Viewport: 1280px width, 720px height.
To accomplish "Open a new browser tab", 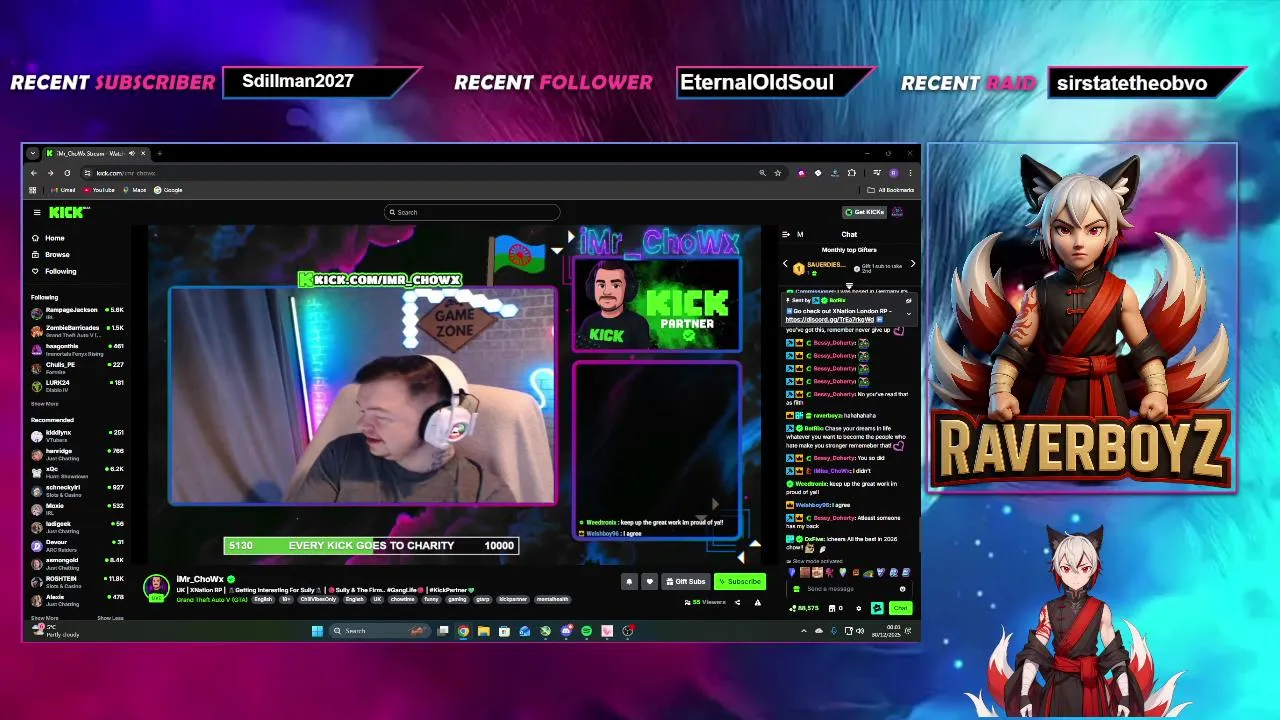I will 159,153.
